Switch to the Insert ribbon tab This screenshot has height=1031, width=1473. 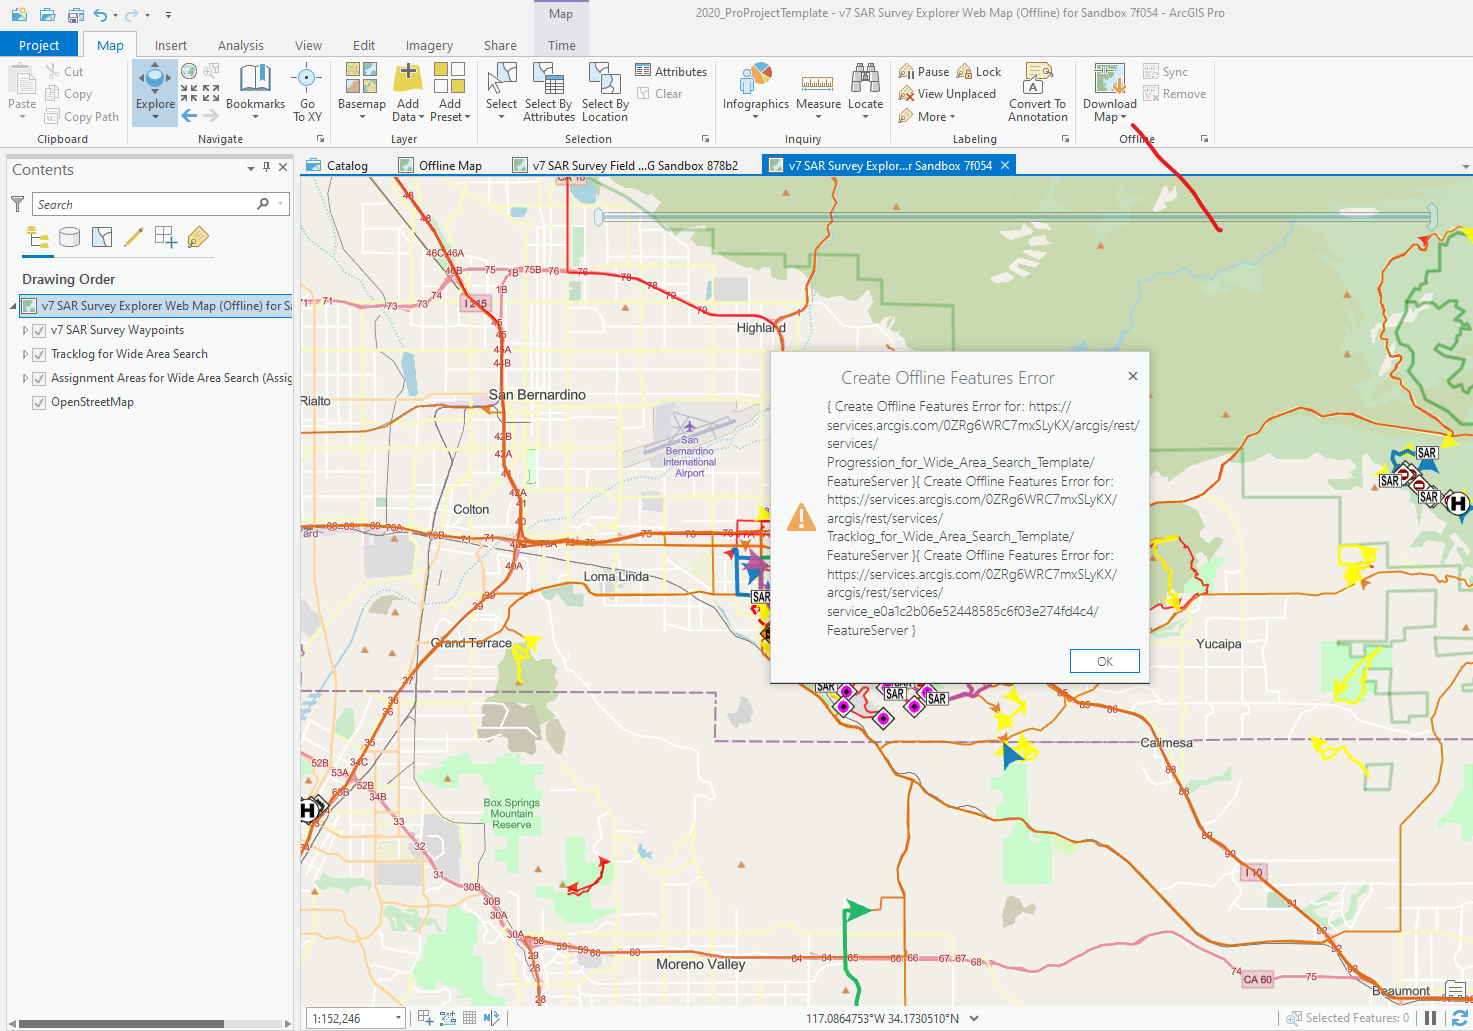pos(171,45)
